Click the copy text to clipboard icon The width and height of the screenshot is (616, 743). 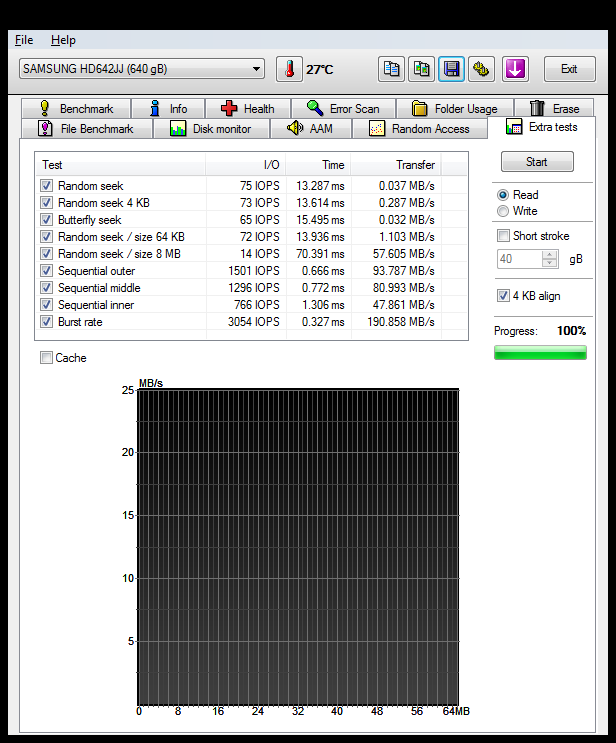(391, 69)
